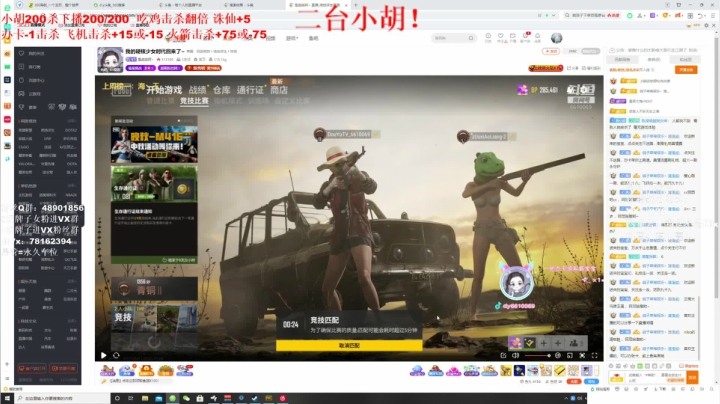
Task: Click the play button on the video player
Action: coord(103,355)
